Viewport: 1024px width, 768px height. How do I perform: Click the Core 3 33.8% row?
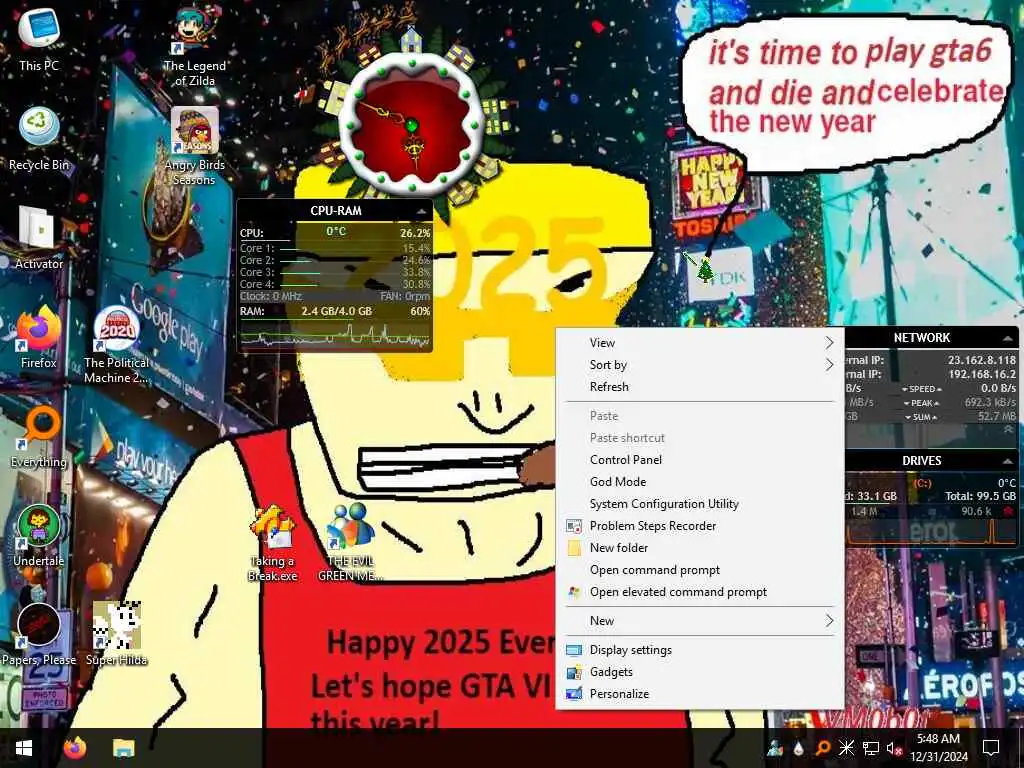(x=335, y=272)
